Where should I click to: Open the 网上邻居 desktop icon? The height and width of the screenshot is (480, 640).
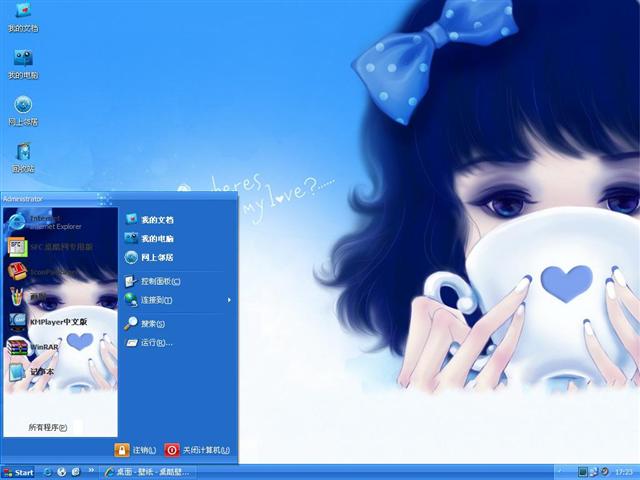point(23,111)
